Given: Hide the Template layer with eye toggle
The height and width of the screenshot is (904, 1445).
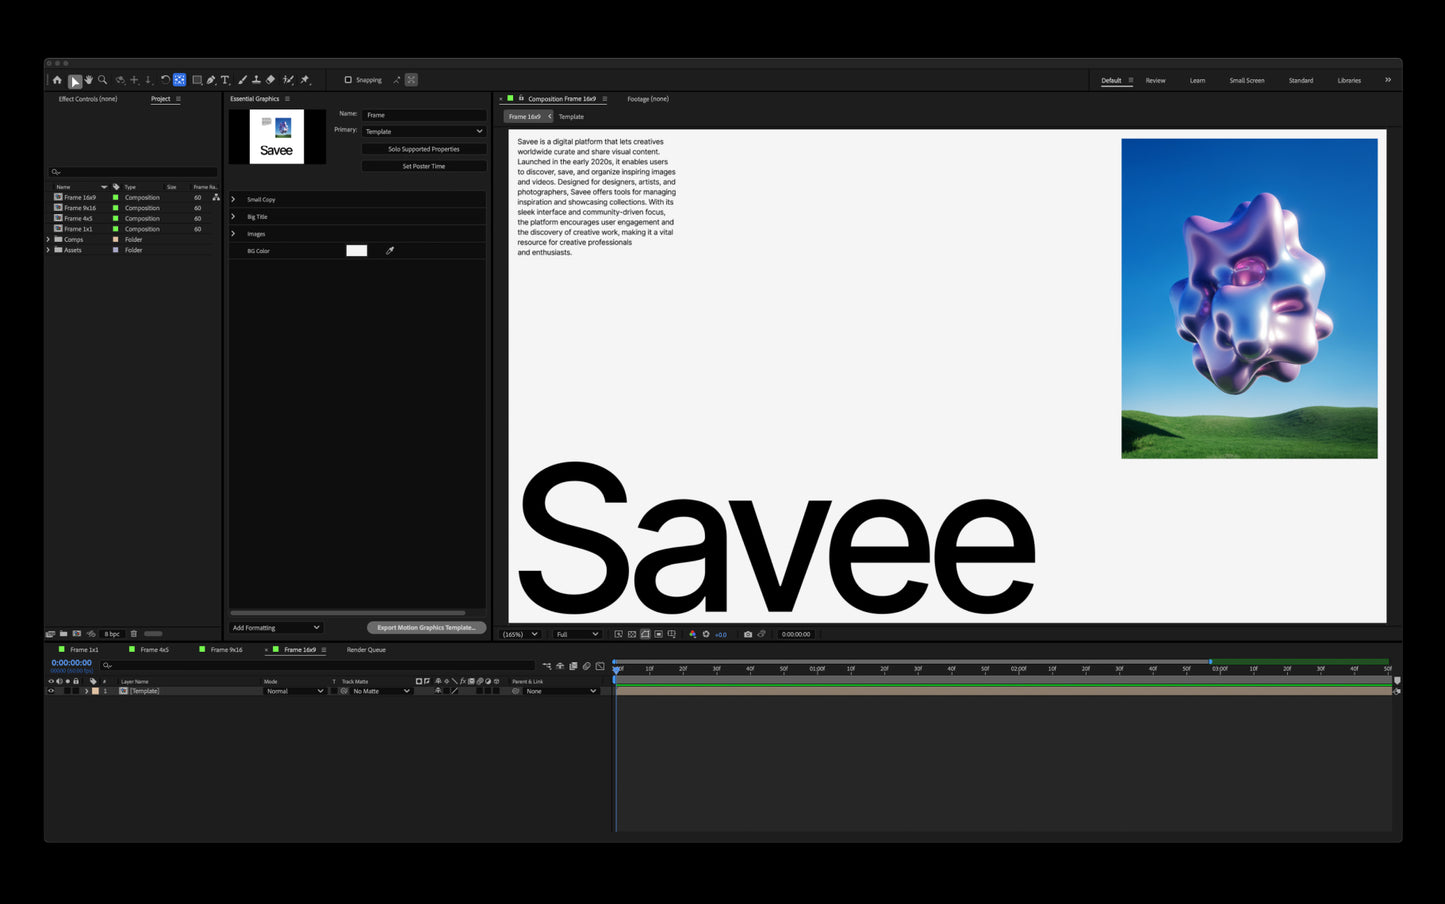Looking at the screenshot, I should 51,691.
